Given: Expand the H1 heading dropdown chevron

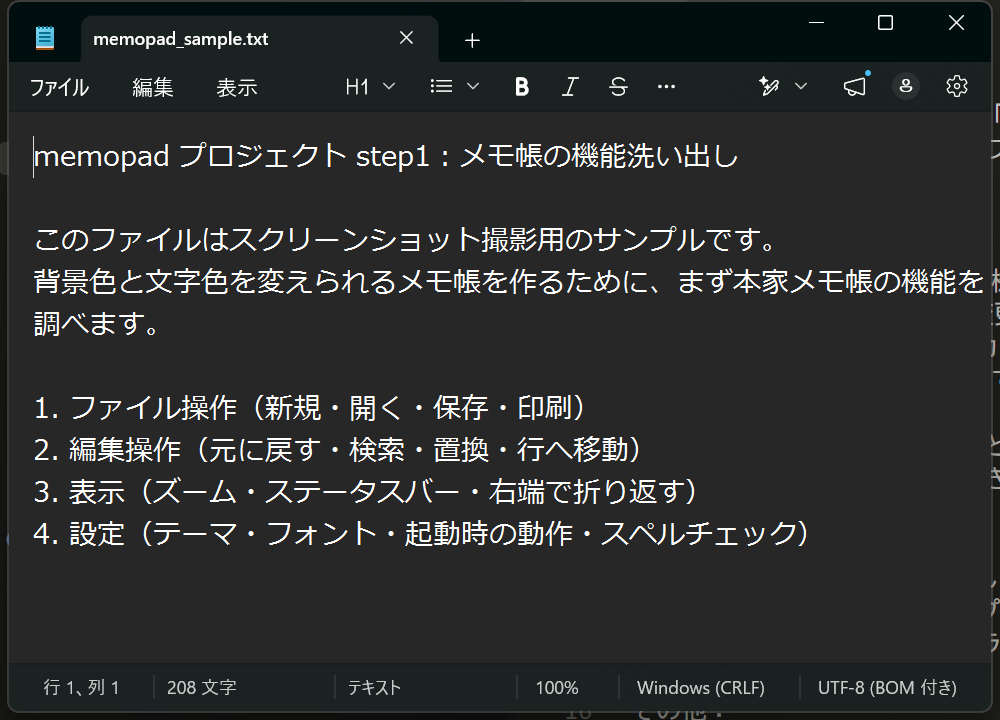Looking at the screenshot, I should [388, 86].
